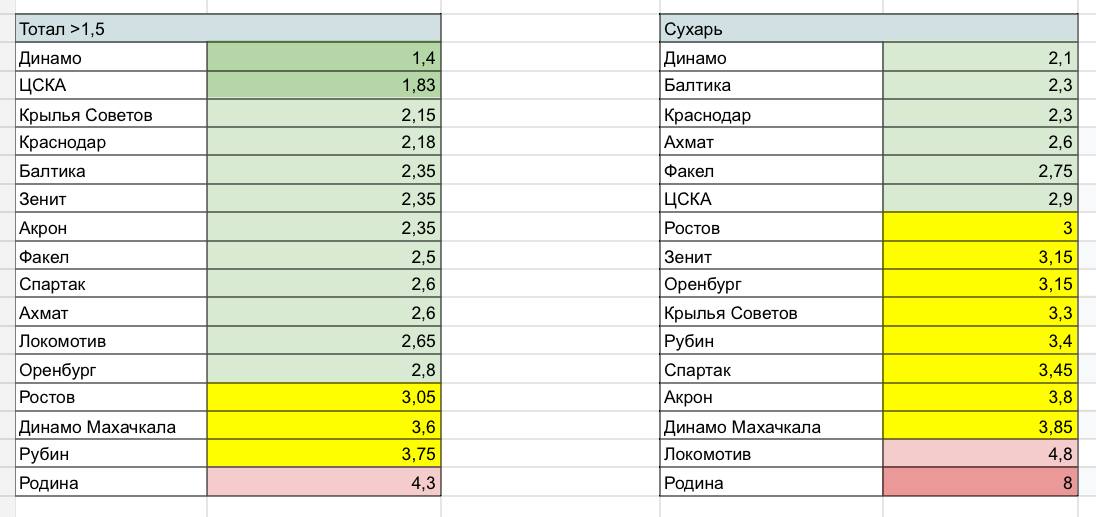Select Динамо Махачкала in right table
Image resolution: width=1096 pixels, height=517 pixels.
coord(771,426)
